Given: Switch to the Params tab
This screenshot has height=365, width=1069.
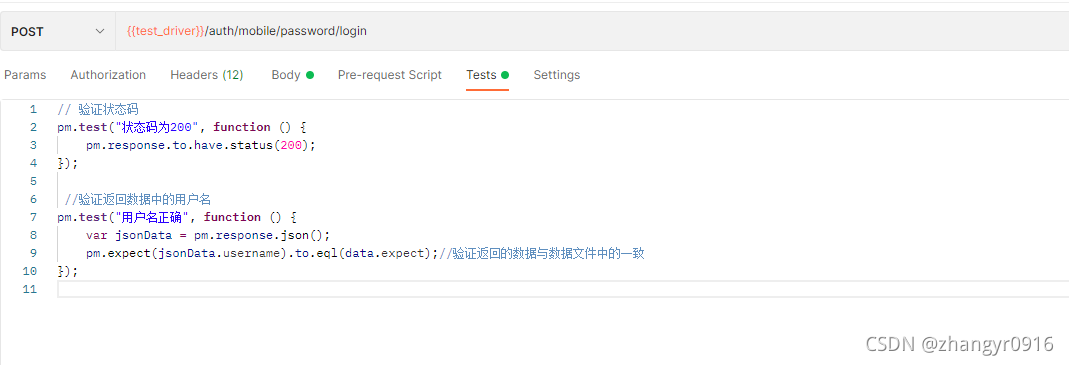Looking at the screenshot, I should tap(25, 75).
